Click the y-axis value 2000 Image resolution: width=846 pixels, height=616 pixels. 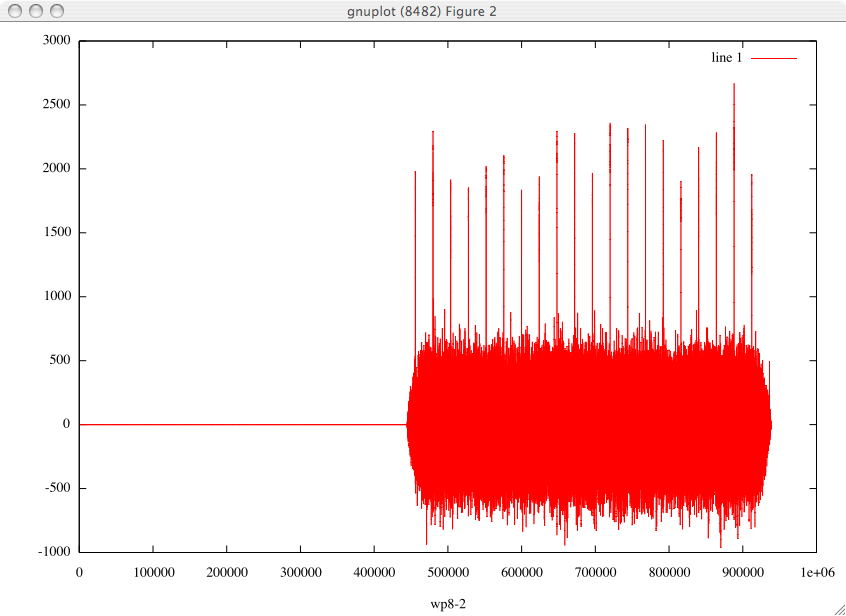tap(57, 168)
